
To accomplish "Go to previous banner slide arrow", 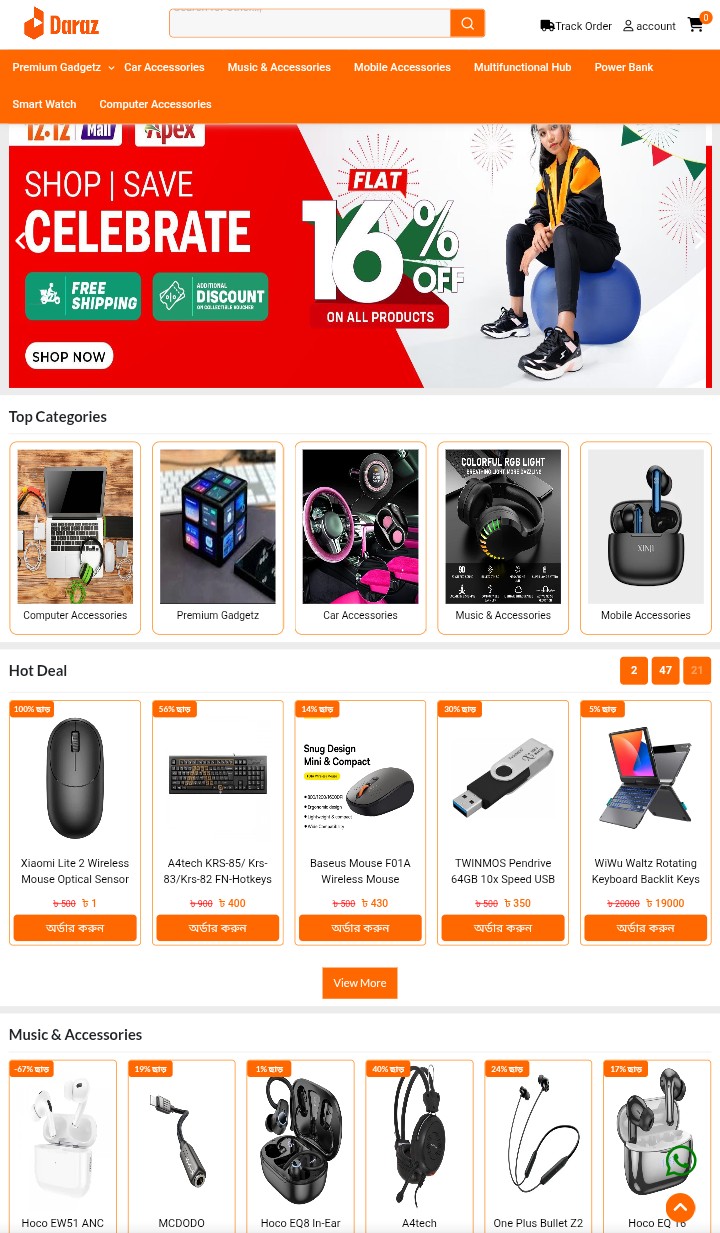I will click(21, 241).
